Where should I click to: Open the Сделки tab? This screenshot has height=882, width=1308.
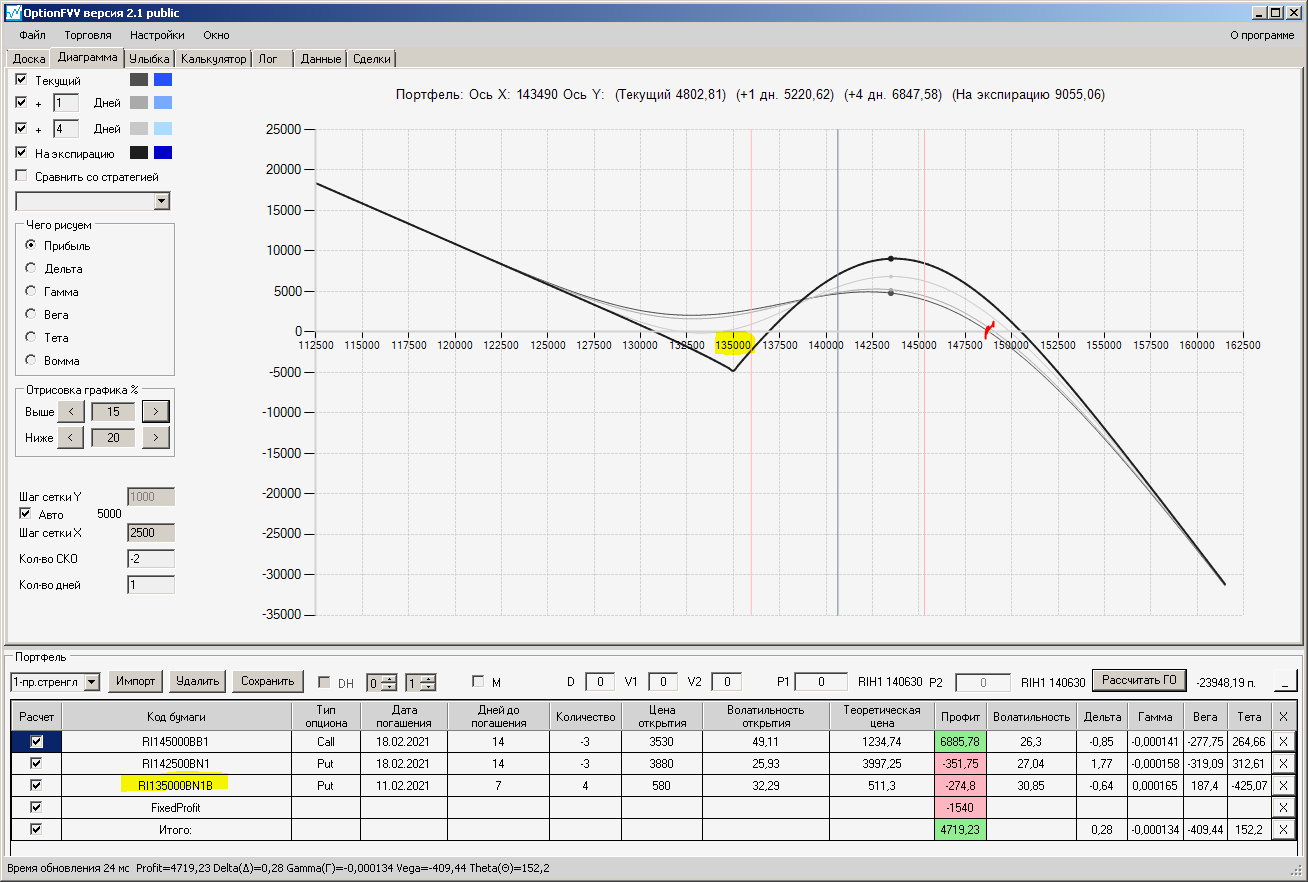coord(372,59)
